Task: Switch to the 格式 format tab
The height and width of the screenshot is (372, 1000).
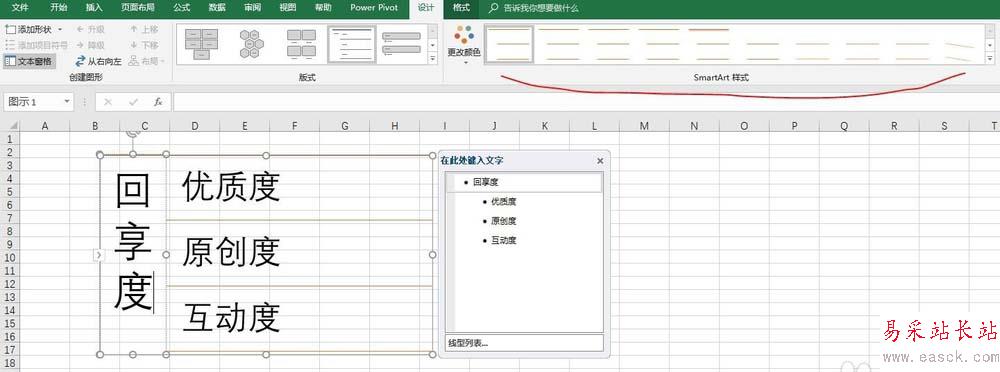Action: pyautogui.click(x=461, y=8)
